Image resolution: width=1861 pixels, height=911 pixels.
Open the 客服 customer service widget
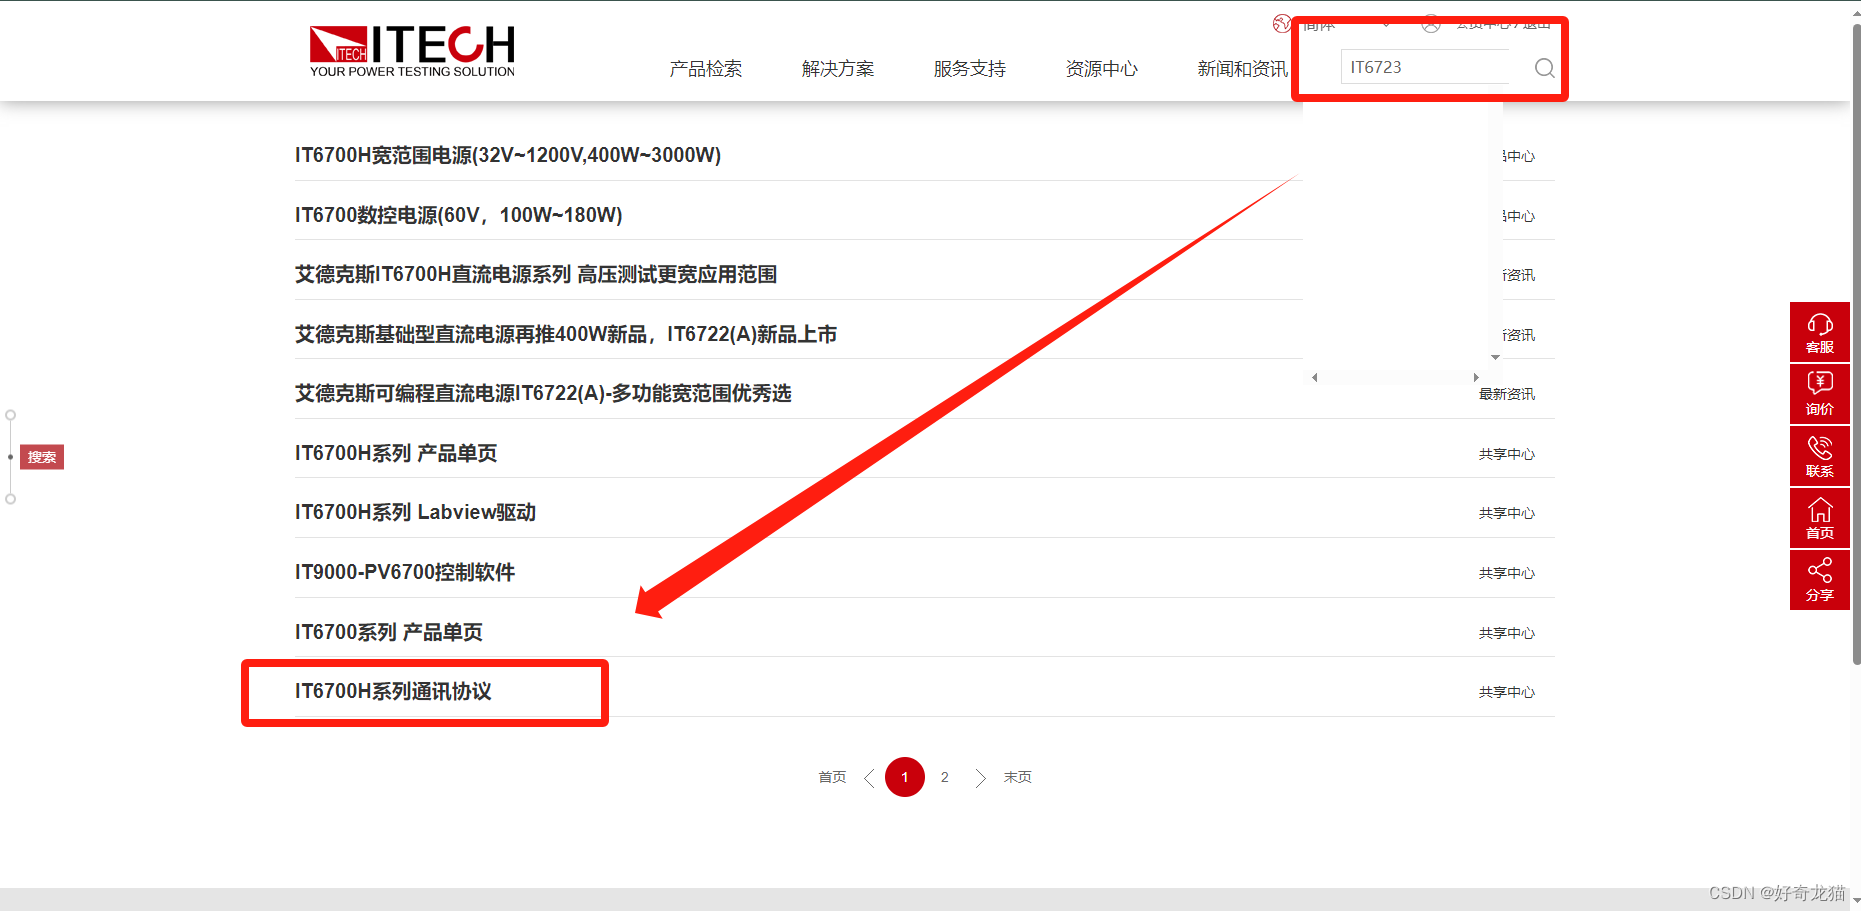(1819, 332)
